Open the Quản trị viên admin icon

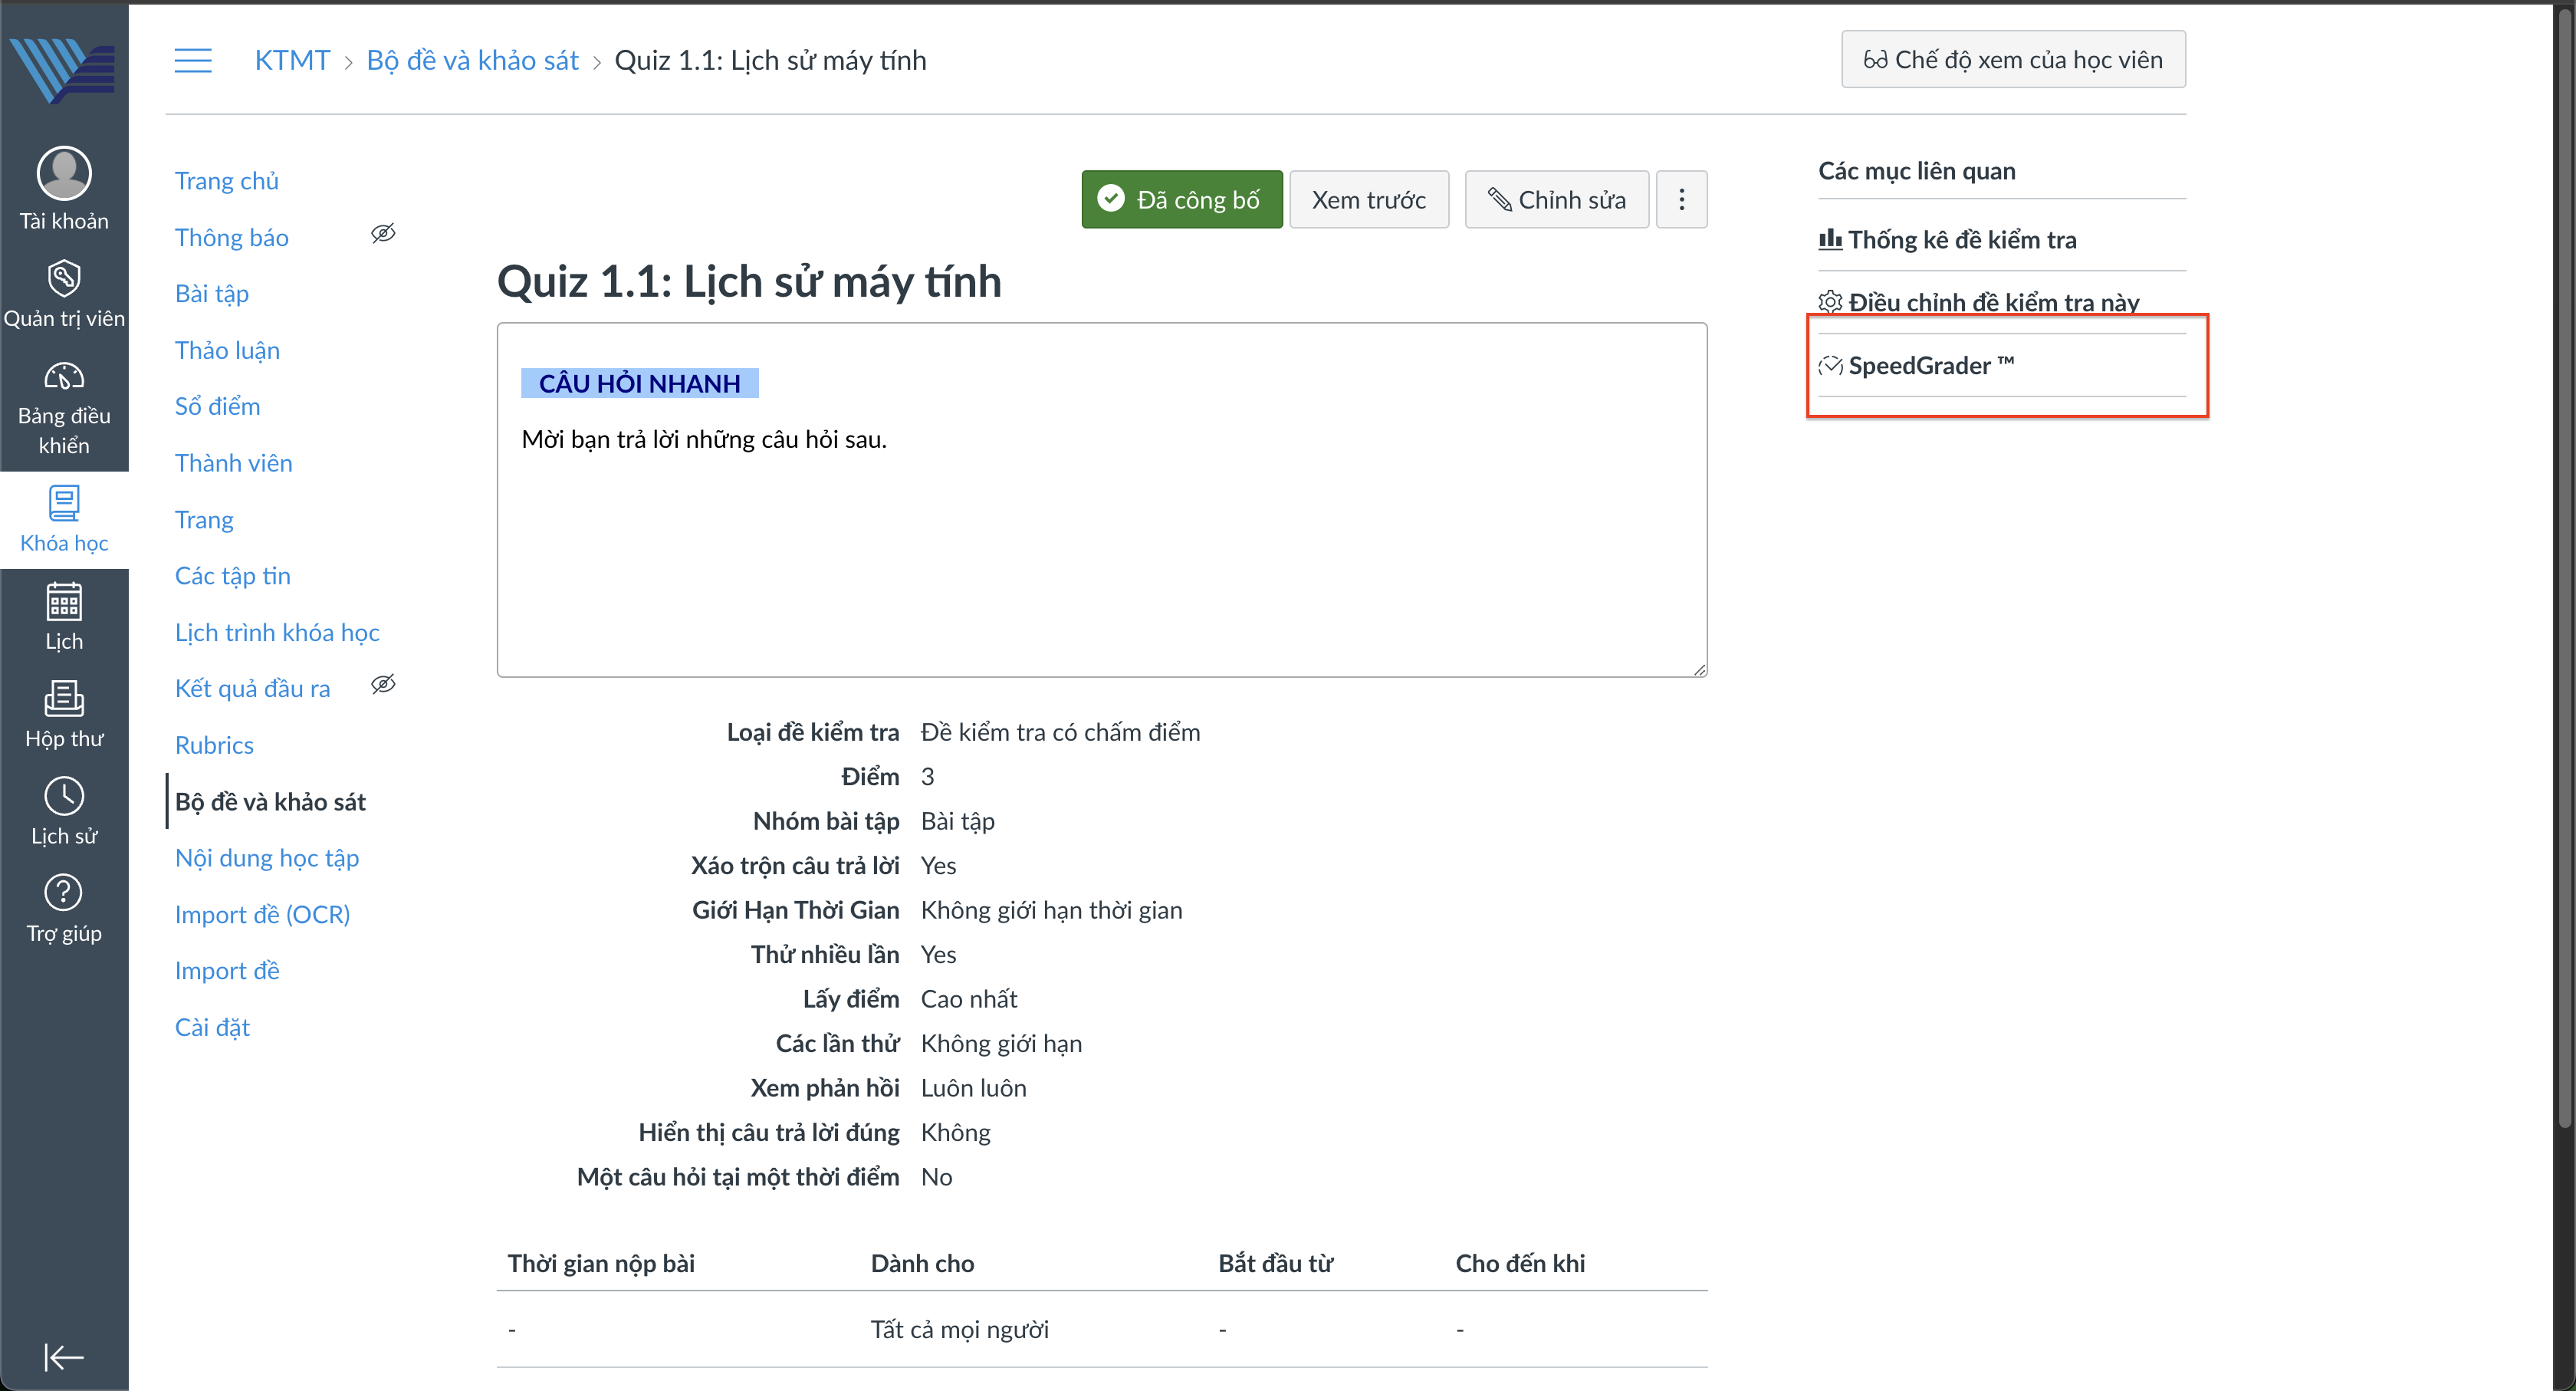(64, 279)
